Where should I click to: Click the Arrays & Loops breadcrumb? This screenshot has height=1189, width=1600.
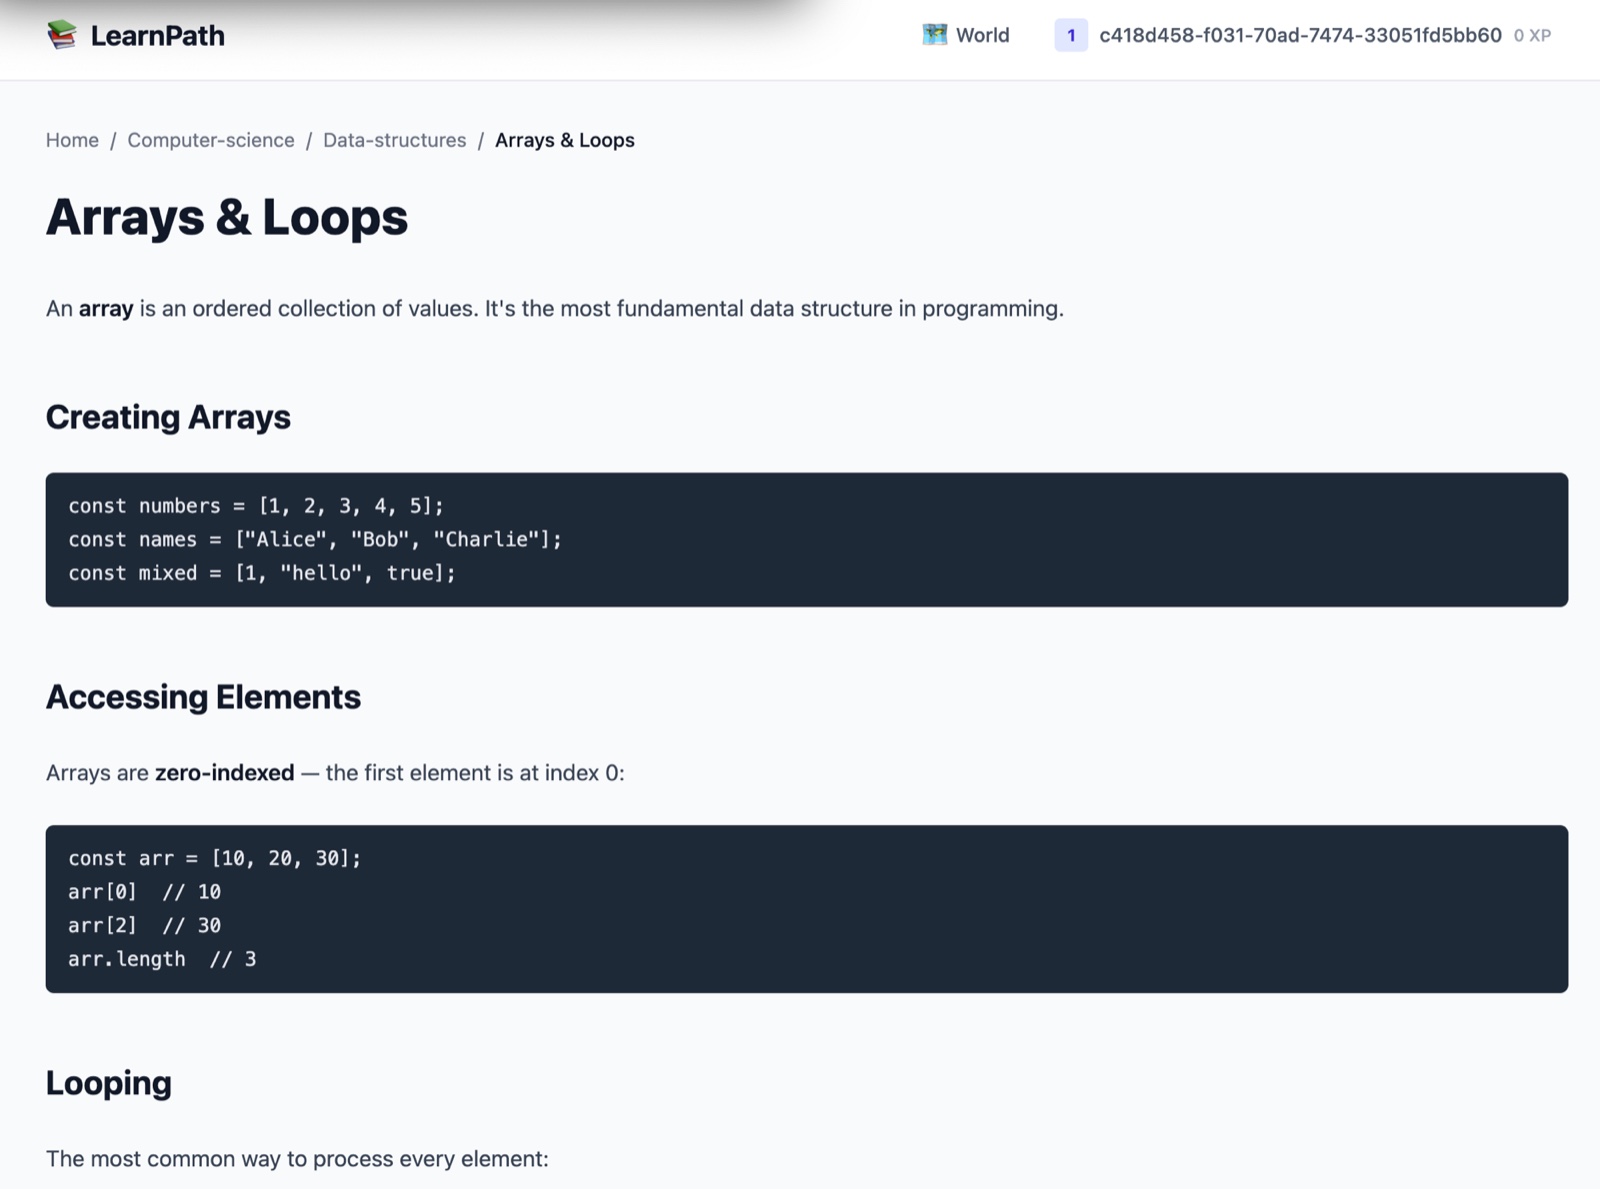click(x=565, y=140)
